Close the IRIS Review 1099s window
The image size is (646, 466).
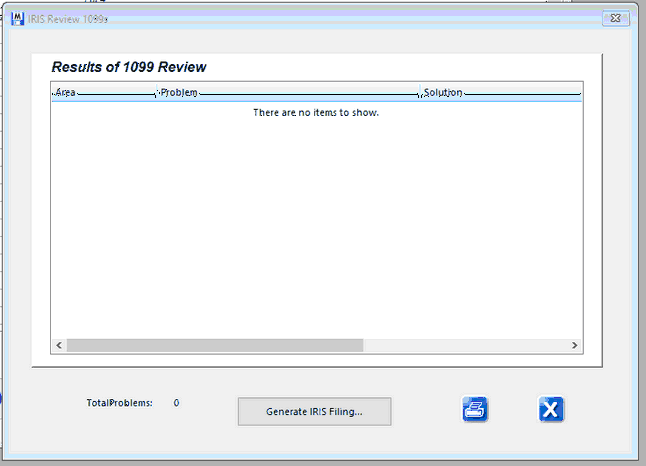(615, 18)
